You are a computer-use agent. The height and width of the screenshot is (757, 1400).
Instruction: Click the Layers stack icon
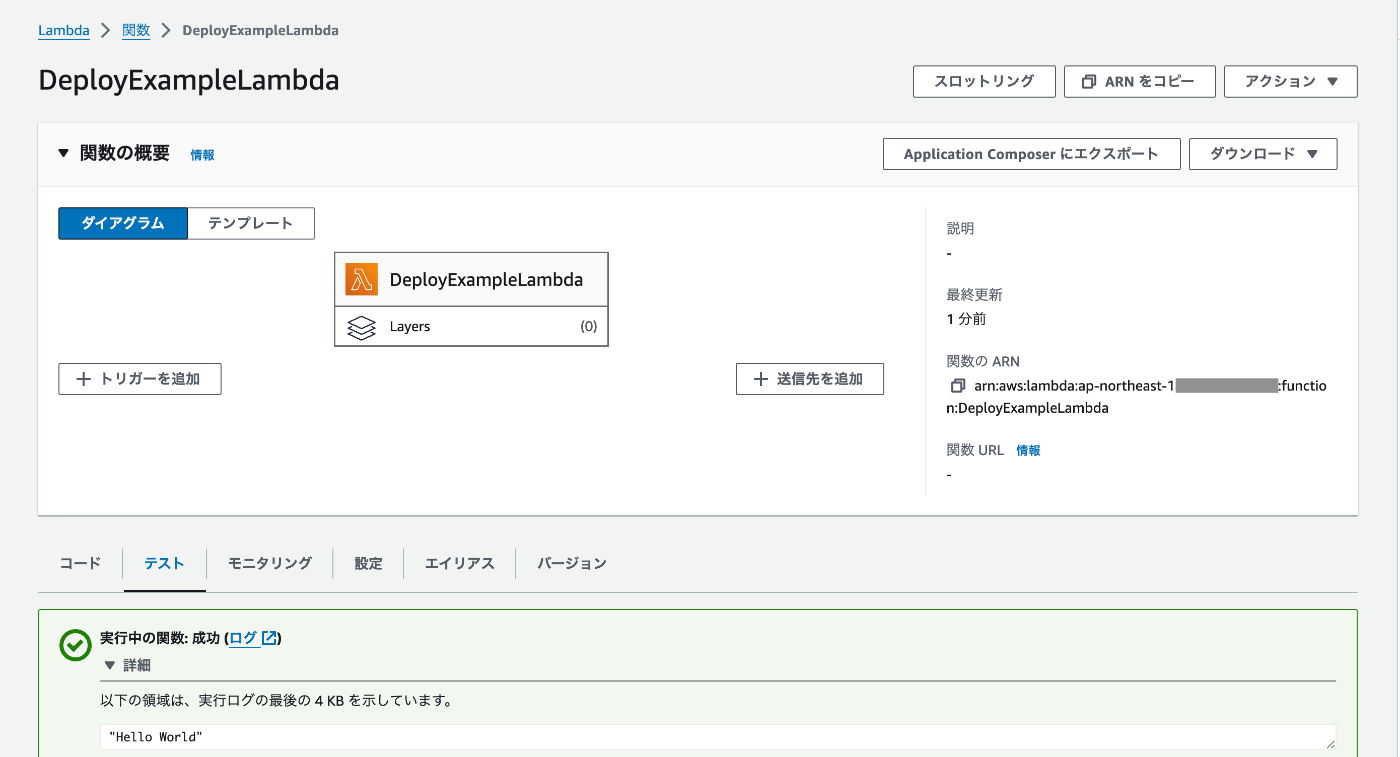pos(361,327)
